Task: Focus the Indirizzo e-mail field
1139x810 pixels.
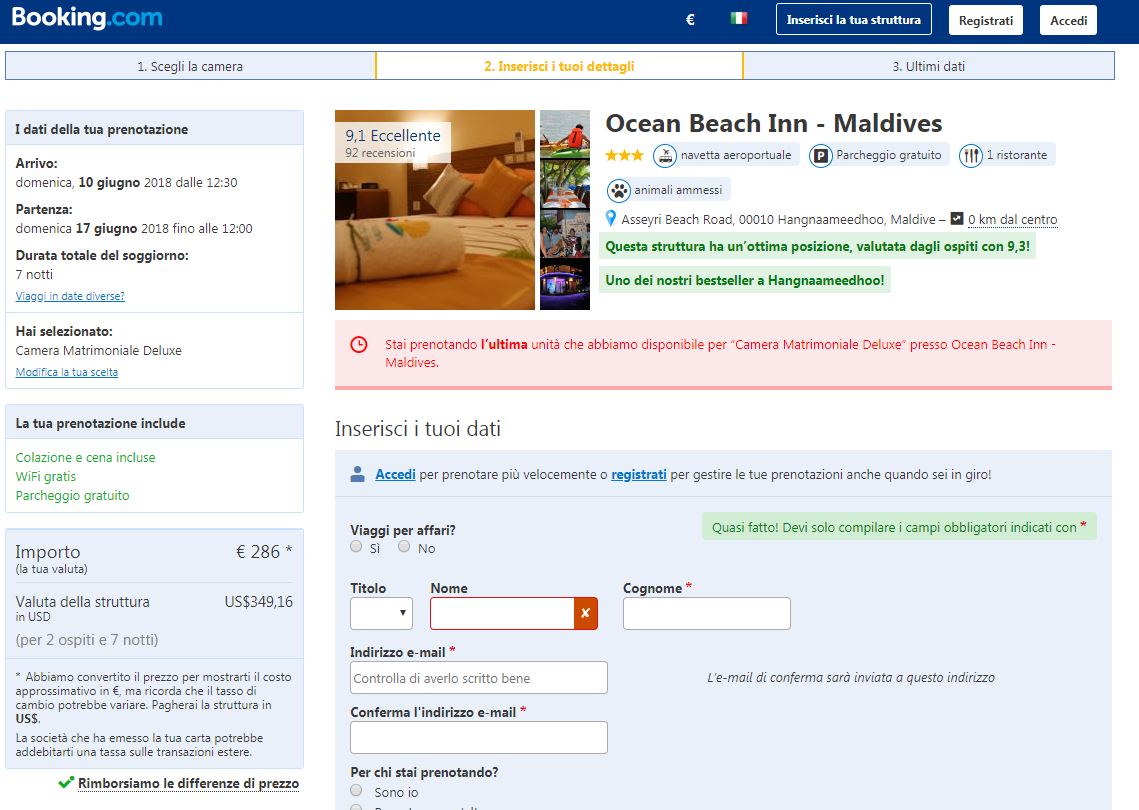Action: click(479, 678)
